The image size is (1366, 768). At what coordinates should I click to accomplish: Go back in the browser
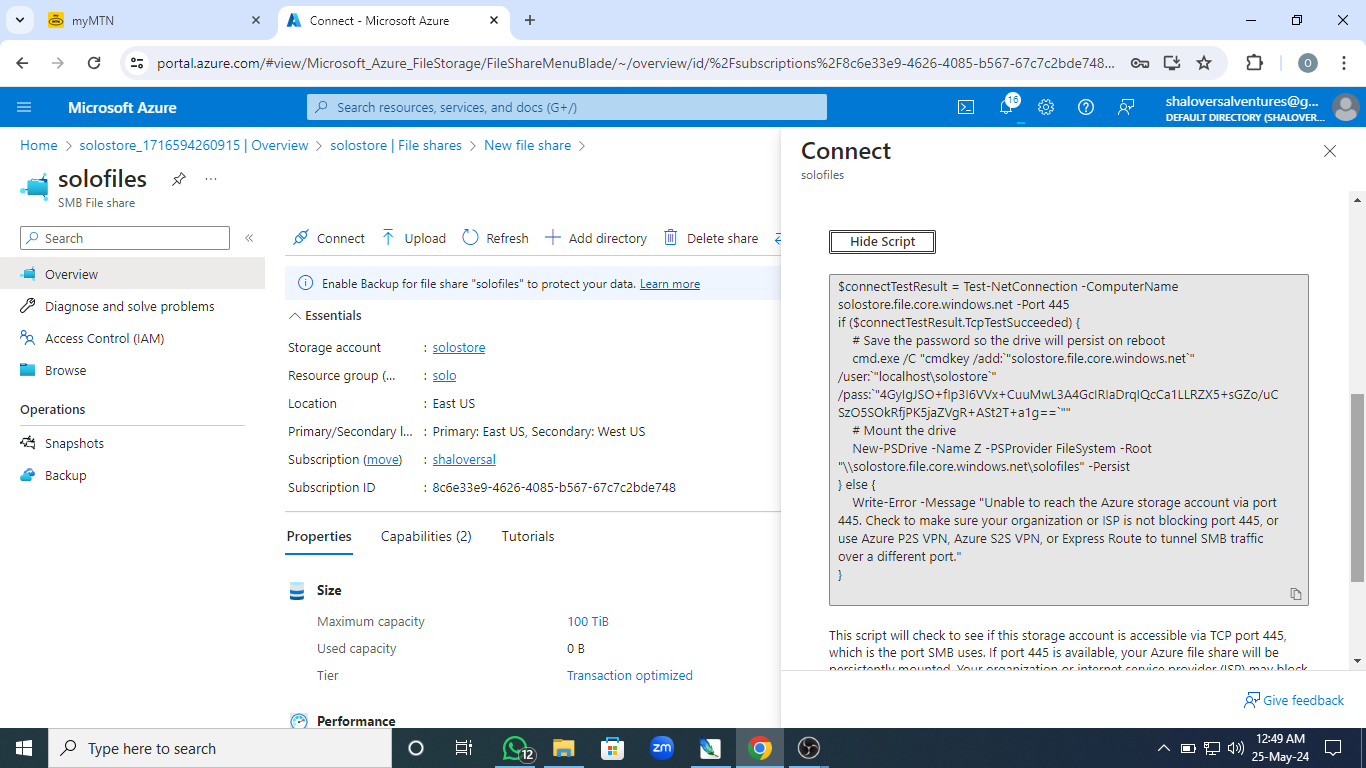[24, 63]
